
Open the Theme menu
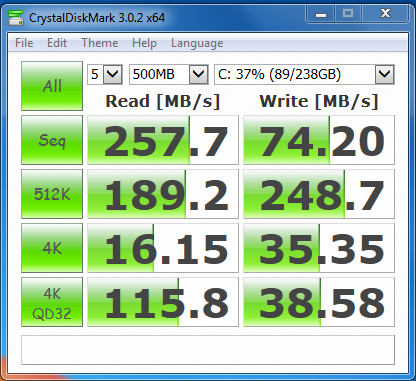point(100,43)
